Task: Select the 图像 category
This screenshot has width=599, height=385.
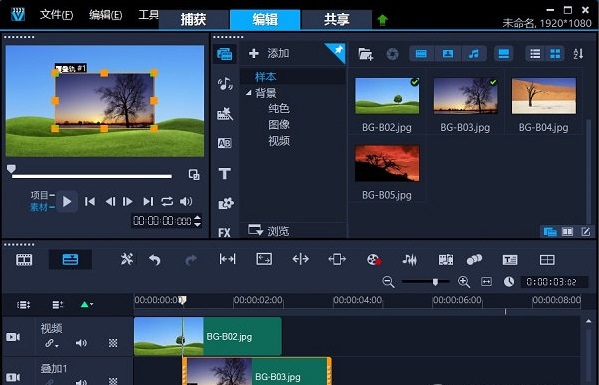Action: coord(279,125)
